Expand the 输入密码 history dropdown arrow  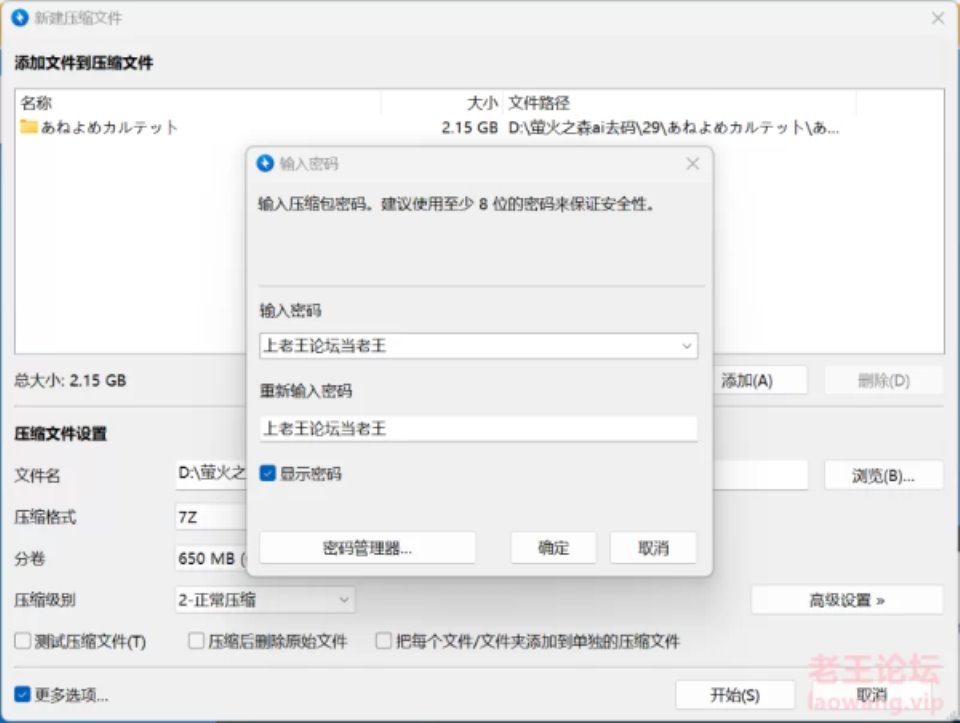tap(686, 346)
